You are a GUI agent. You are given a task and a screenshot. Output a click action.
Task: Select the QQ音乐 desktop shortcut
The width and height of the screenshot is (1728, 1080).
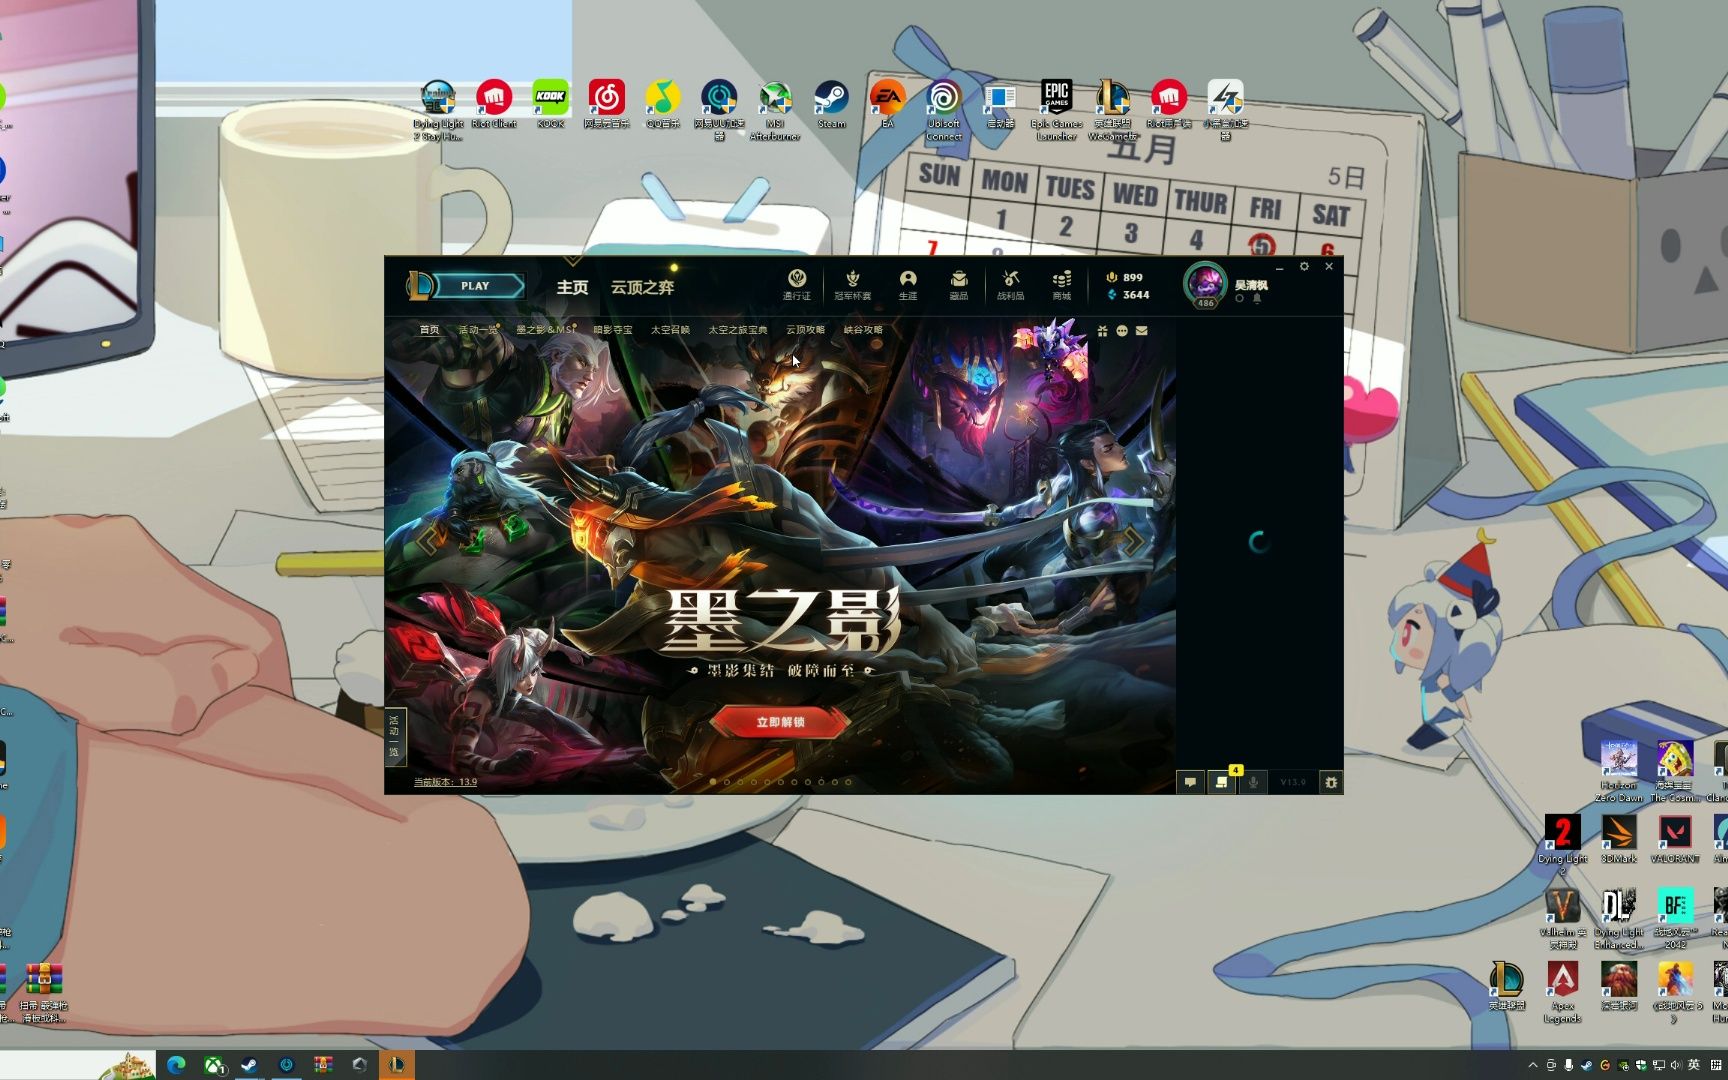pyautogui.click(x=662, y=105)
